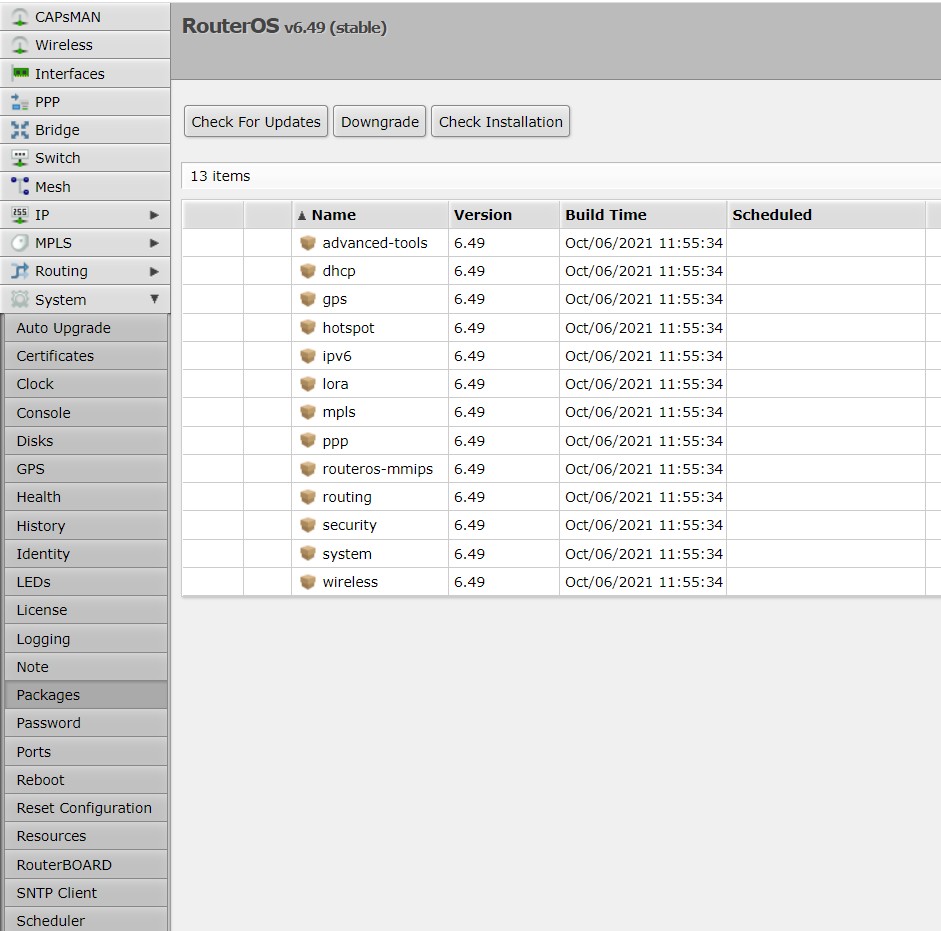Open the Certificates menu item
This screenshot has width=941, height=931.
point(86,356)
